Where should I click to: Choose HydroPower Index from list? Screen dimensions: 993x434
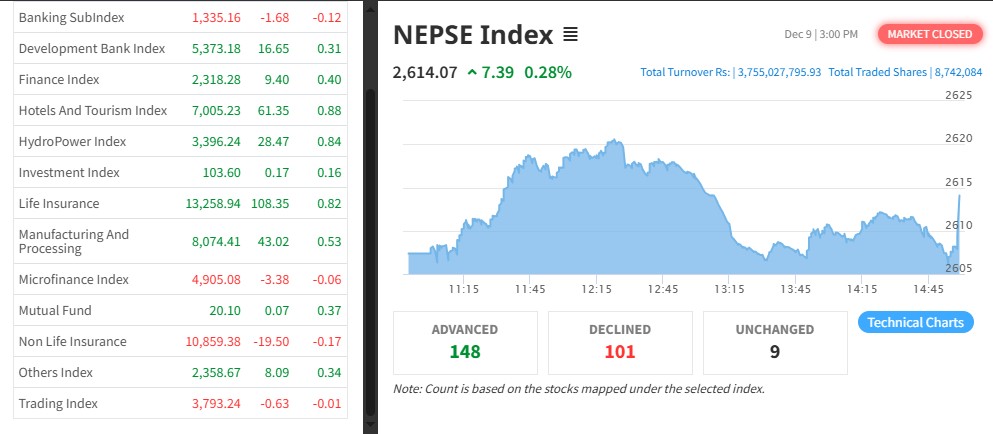(x=72, y=141)
